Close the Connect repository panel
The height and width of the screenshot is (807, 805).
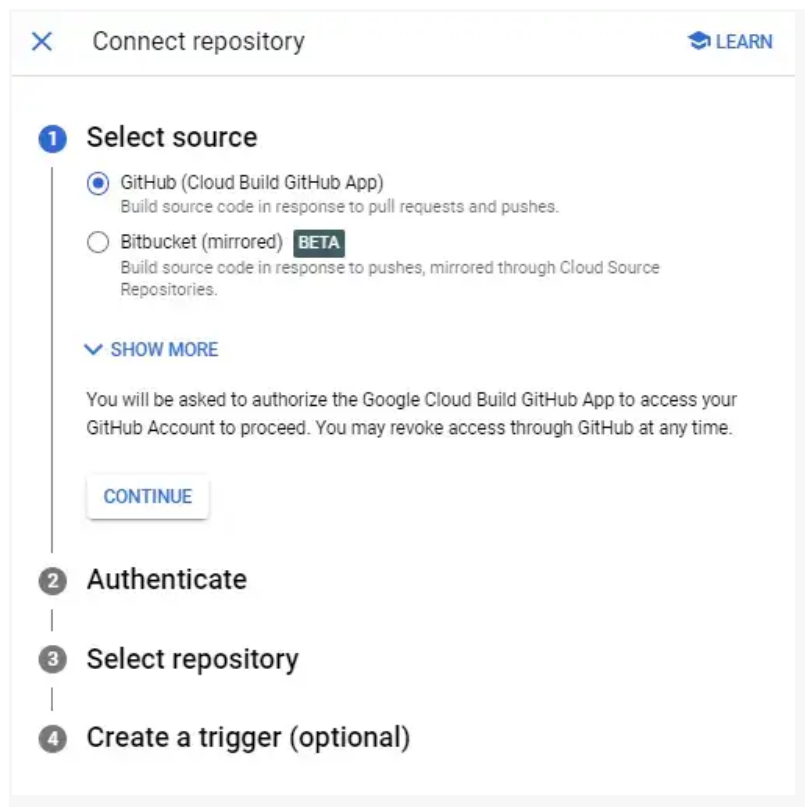point(42,42)
